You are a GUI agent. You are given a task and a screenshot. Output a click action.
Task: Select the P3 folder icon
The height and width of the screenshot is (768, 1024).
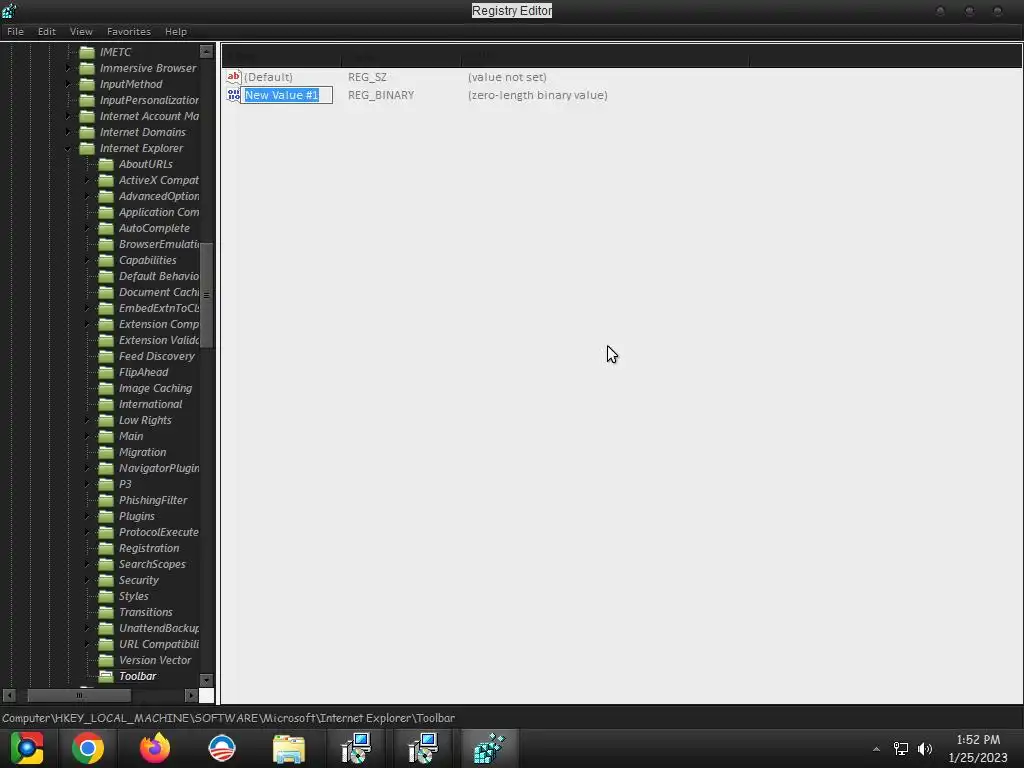(106, 484)
